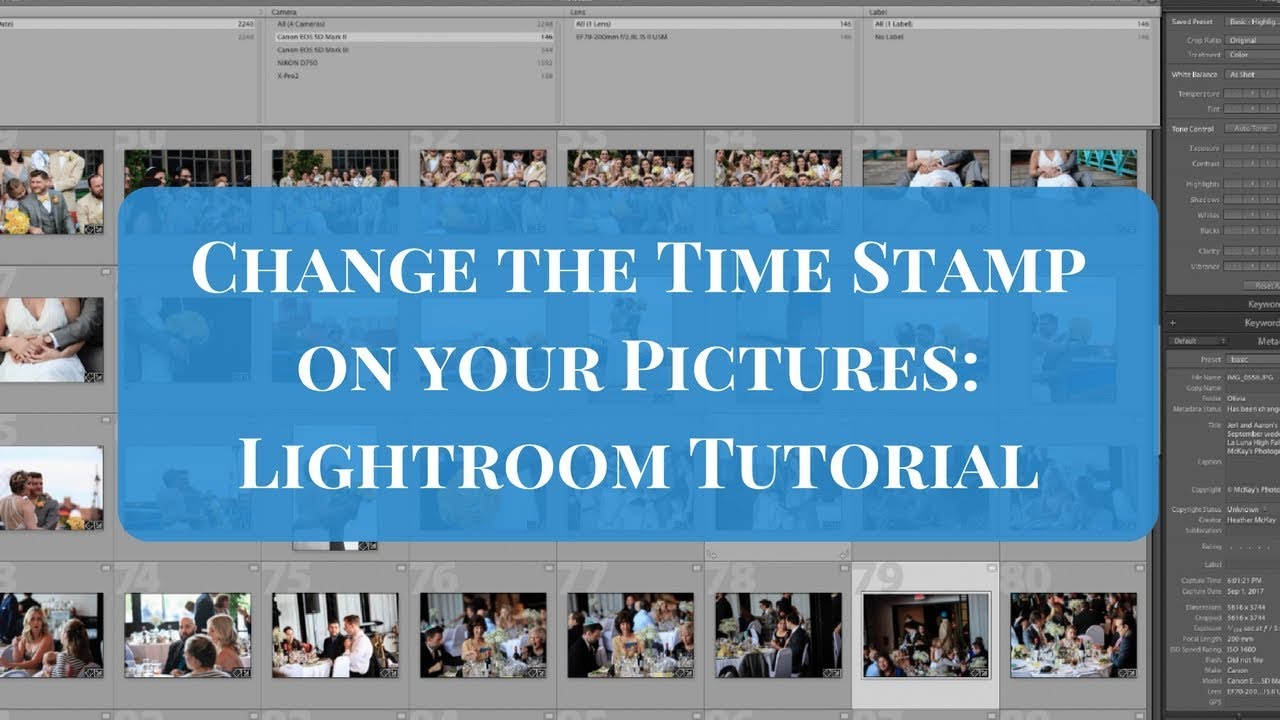Image resolution: width=1280 pixels, height=720 pixels.
Task: Decrease Exposure by large step
Action: pos(1233,148)
